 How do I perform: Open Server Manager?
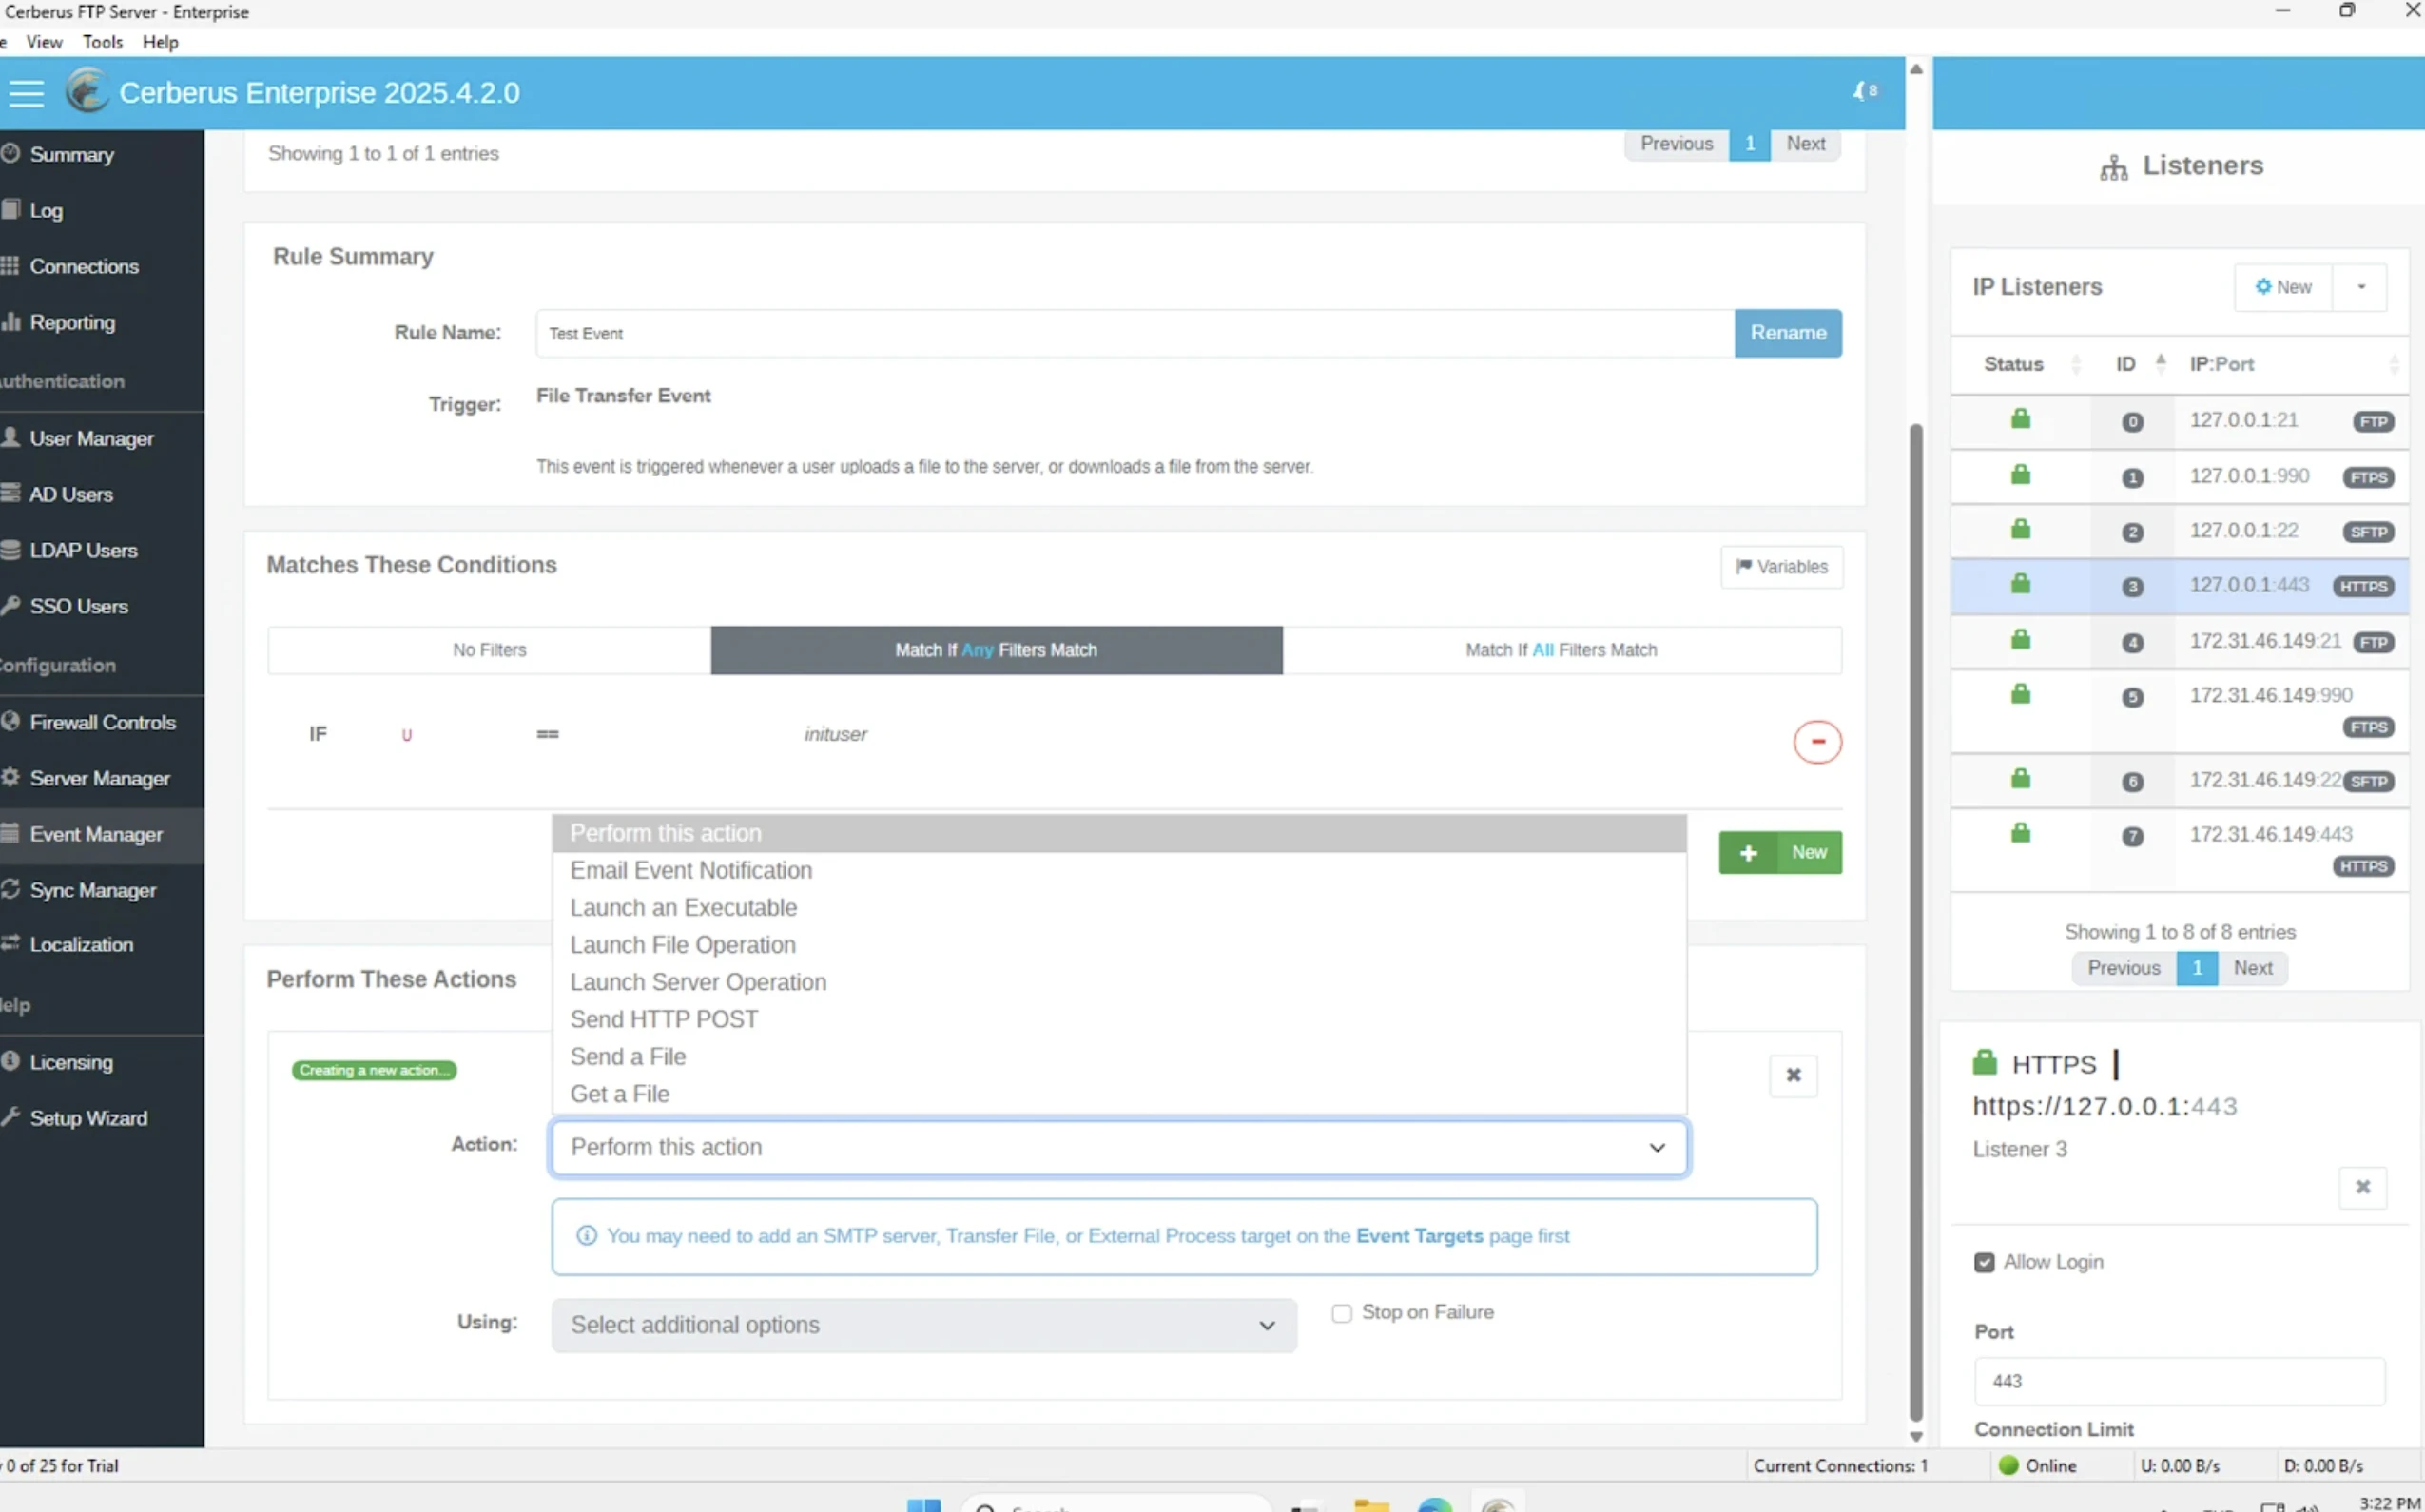pos(99,778)
